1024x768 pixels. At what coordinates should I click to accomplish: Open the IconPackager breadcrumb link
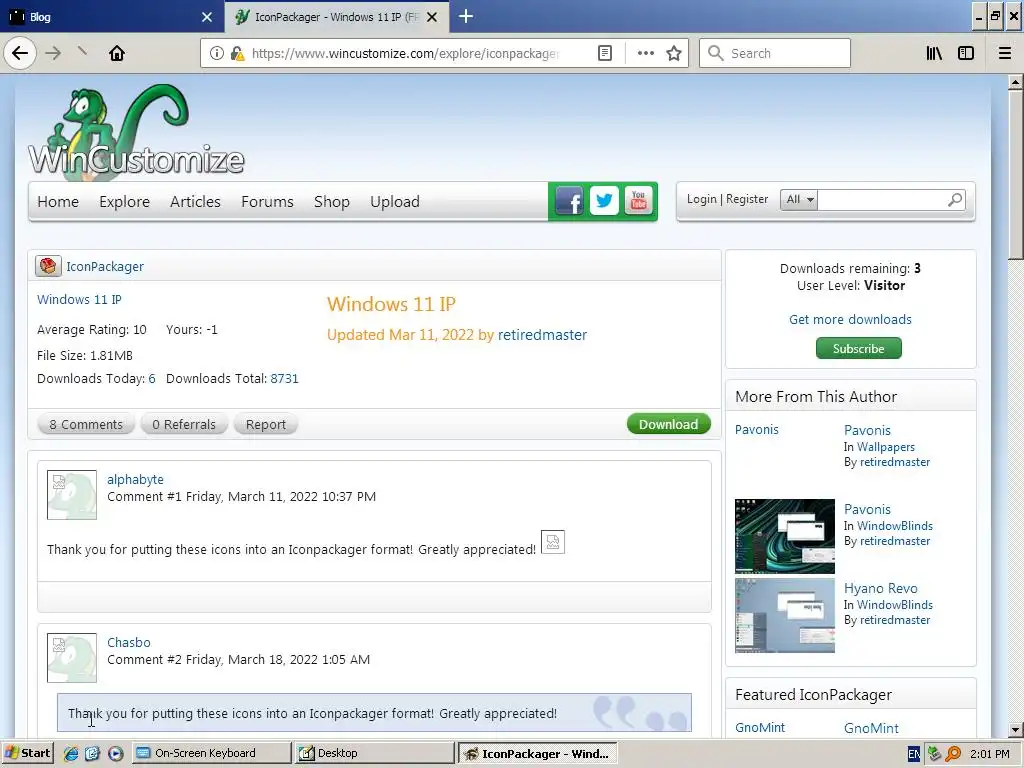[104, 266]
